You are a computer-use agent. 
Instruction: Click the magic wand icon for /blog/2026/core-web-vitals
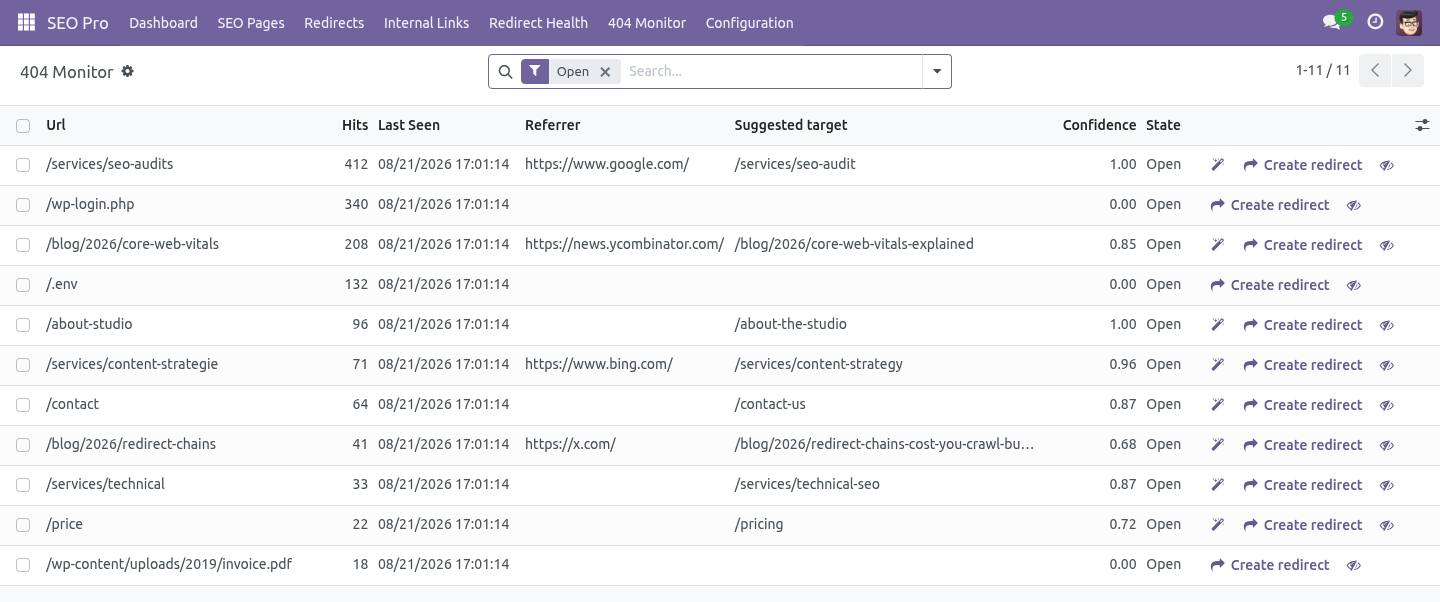1217,245
